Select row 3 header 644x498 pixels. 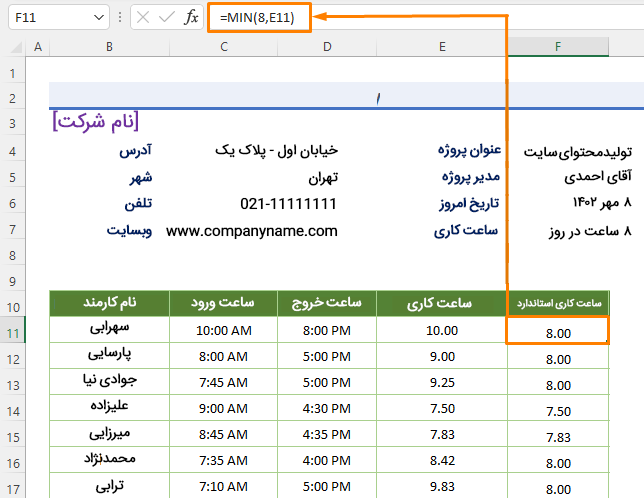tap(13, 122)
